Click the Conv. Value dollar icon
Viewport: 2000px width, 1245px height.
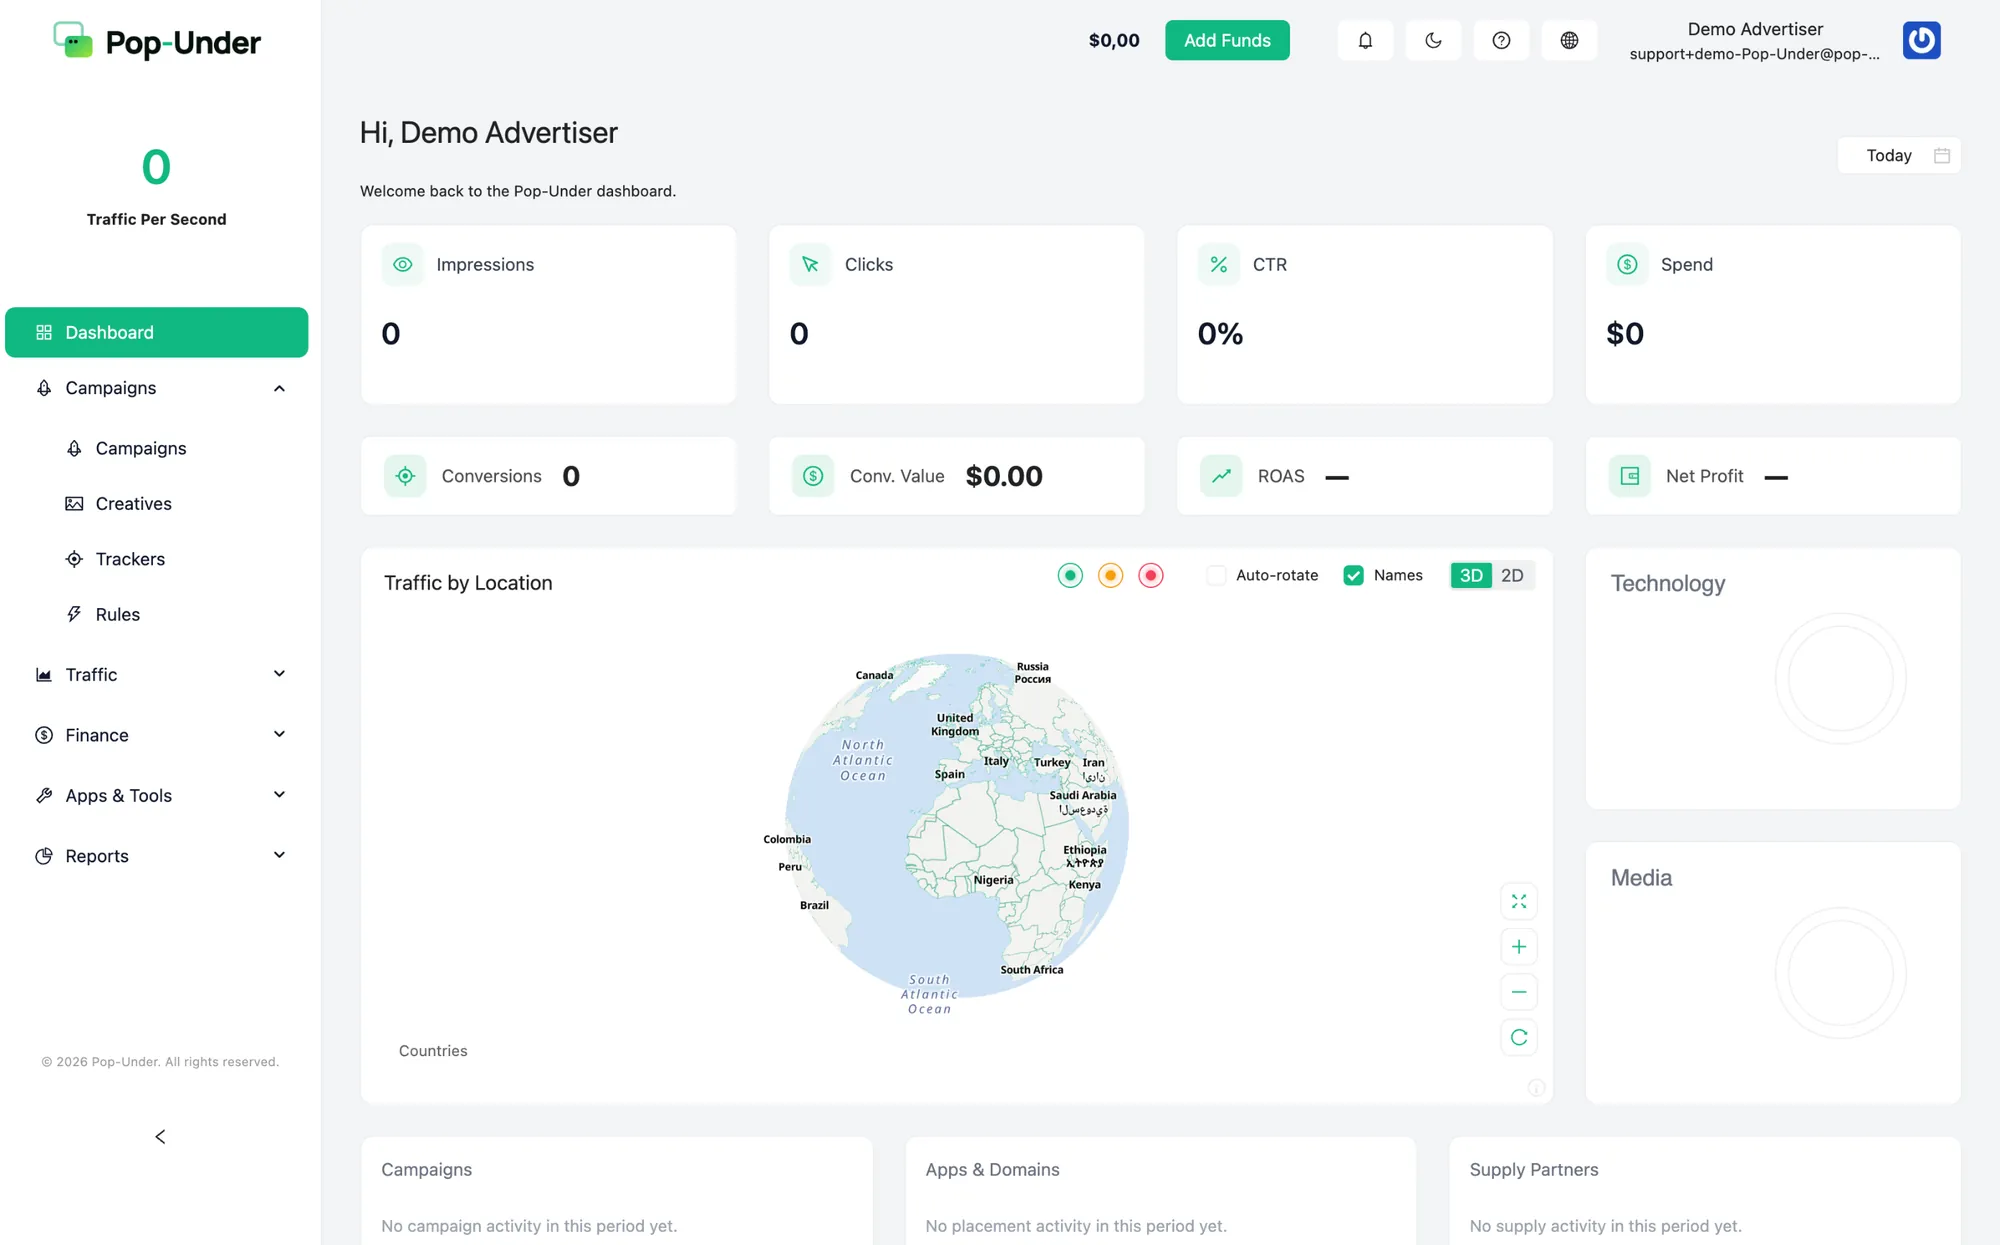tap(813, 476)
